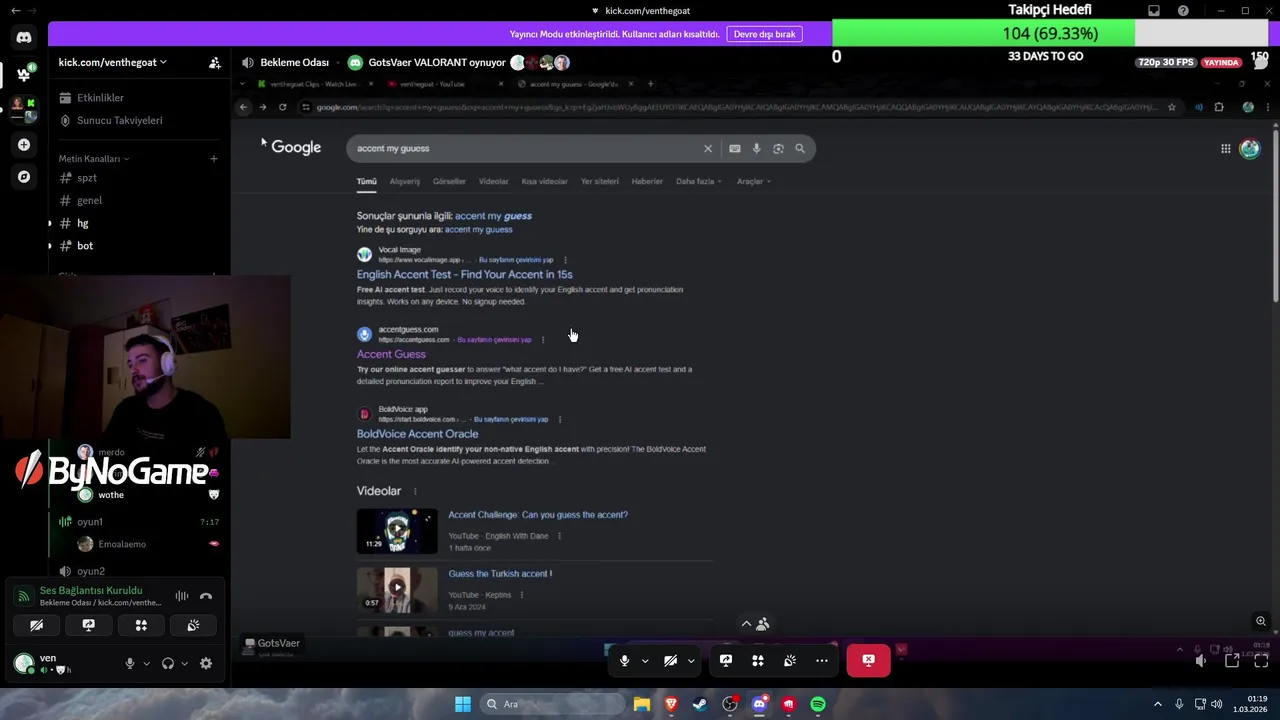The image size is (1280, 720).
Task: Expand kick.com/venthegoat server name menu
Action: pos(112,62)
